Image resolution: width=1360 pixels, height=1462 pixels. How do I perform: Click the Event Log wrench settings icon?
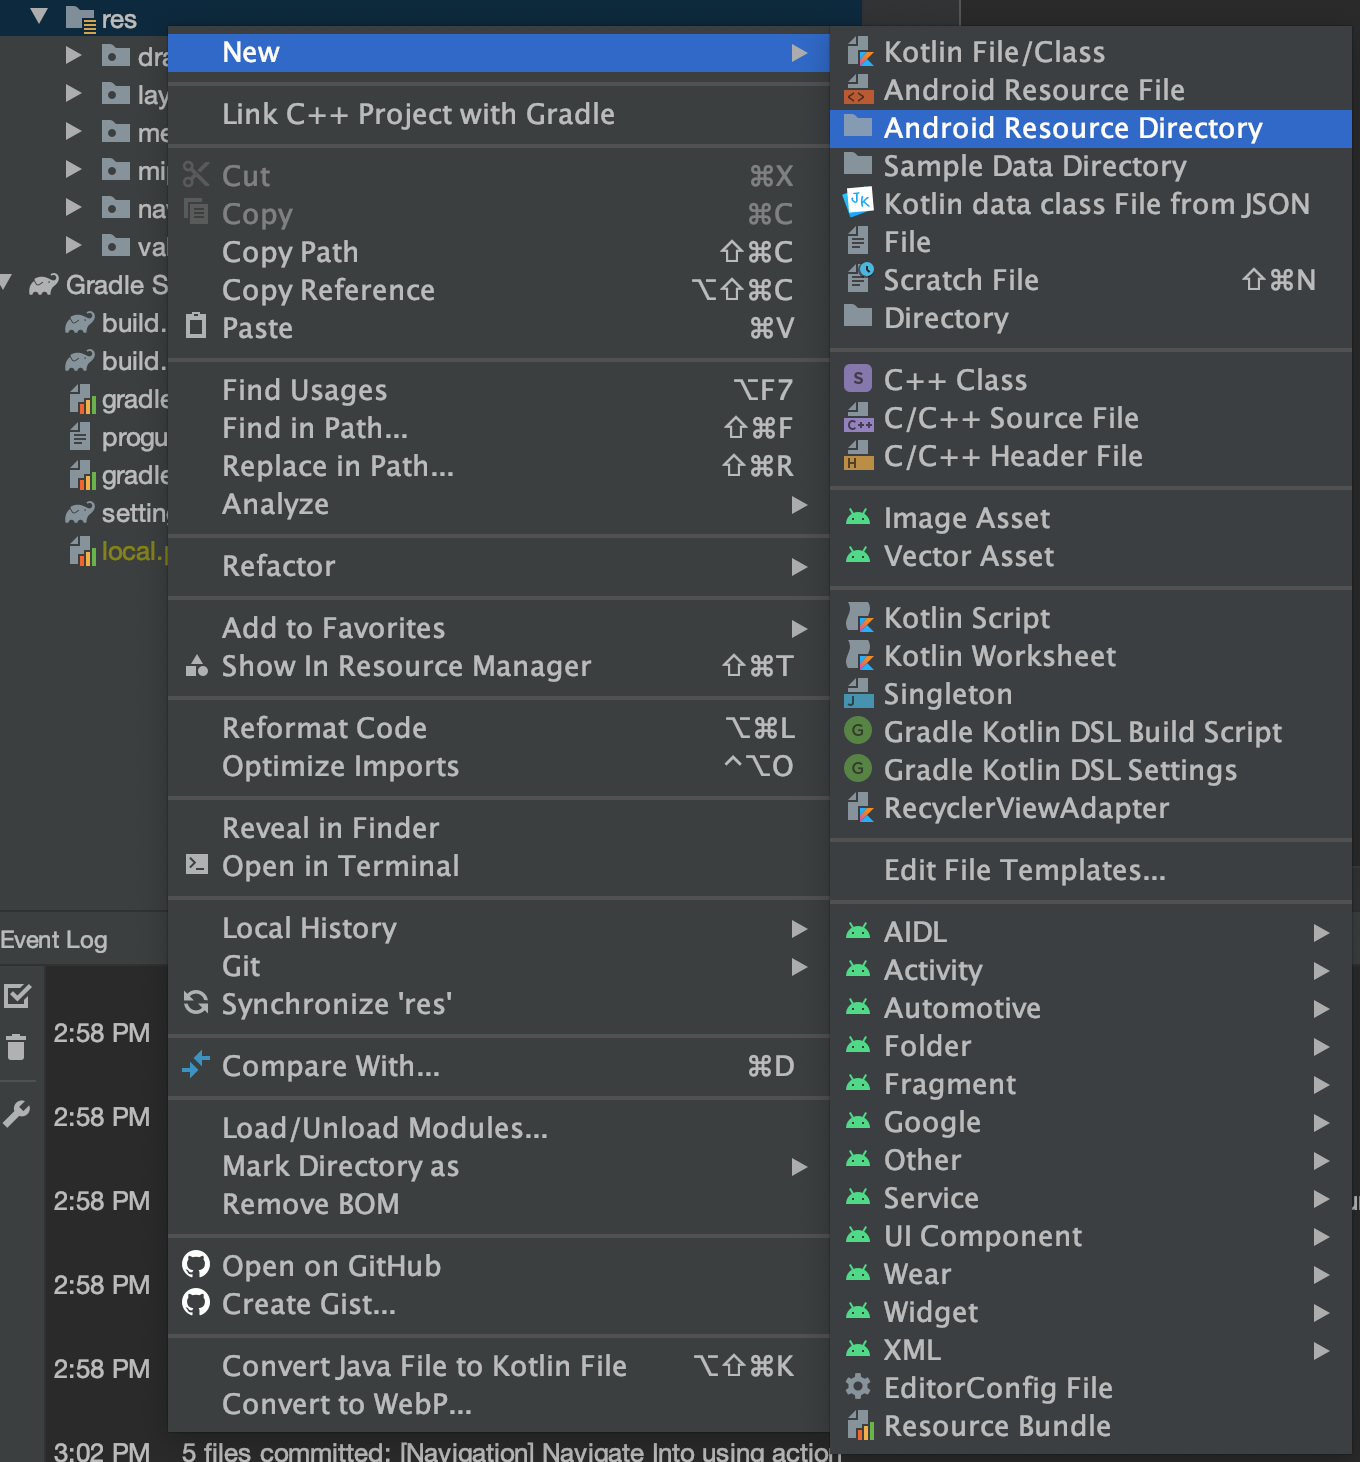(17, 1114)
